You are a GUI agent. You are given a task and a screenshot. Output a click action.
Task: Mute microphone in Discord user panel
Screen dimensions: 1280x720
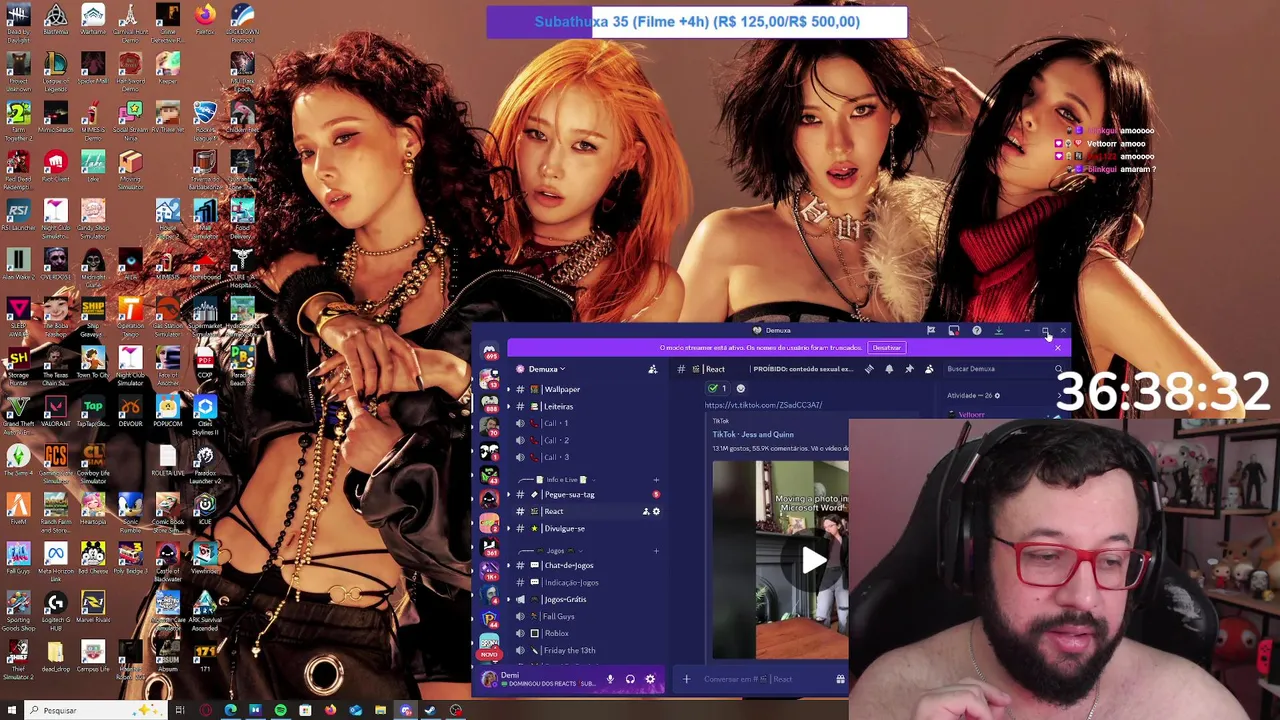point(610,679)
